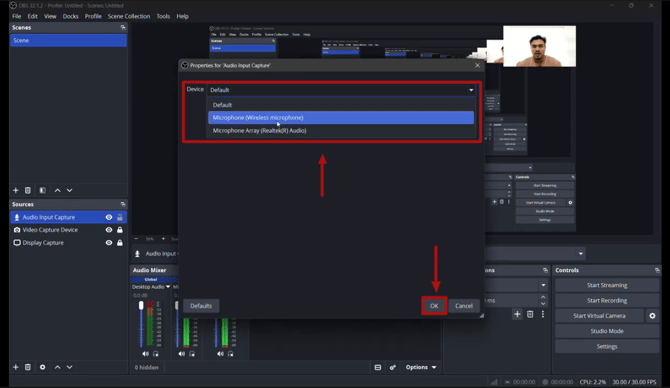Click the Desktop Audio volume fader
This screenshot has height=388, width=670.
point(141,306)
